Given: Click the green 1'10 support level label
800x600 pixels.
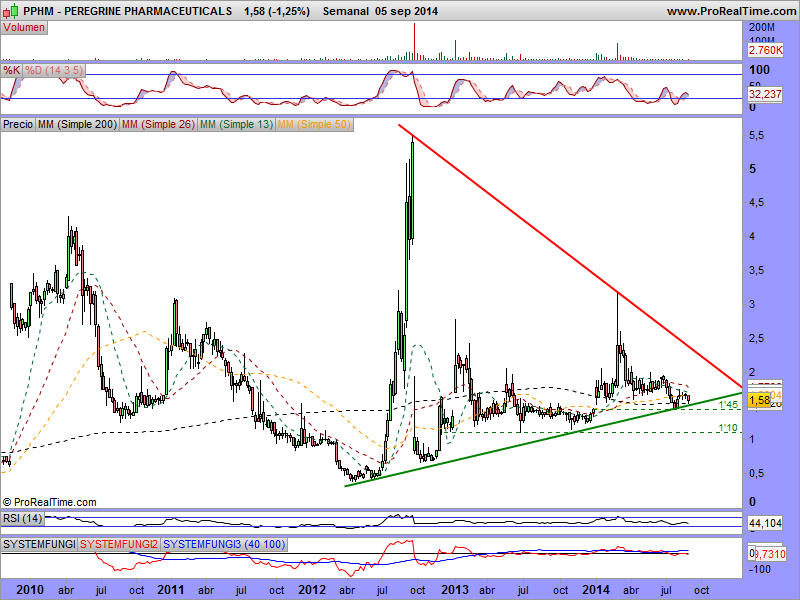Looking at the screenshot, I should click(x=728, y=428).
